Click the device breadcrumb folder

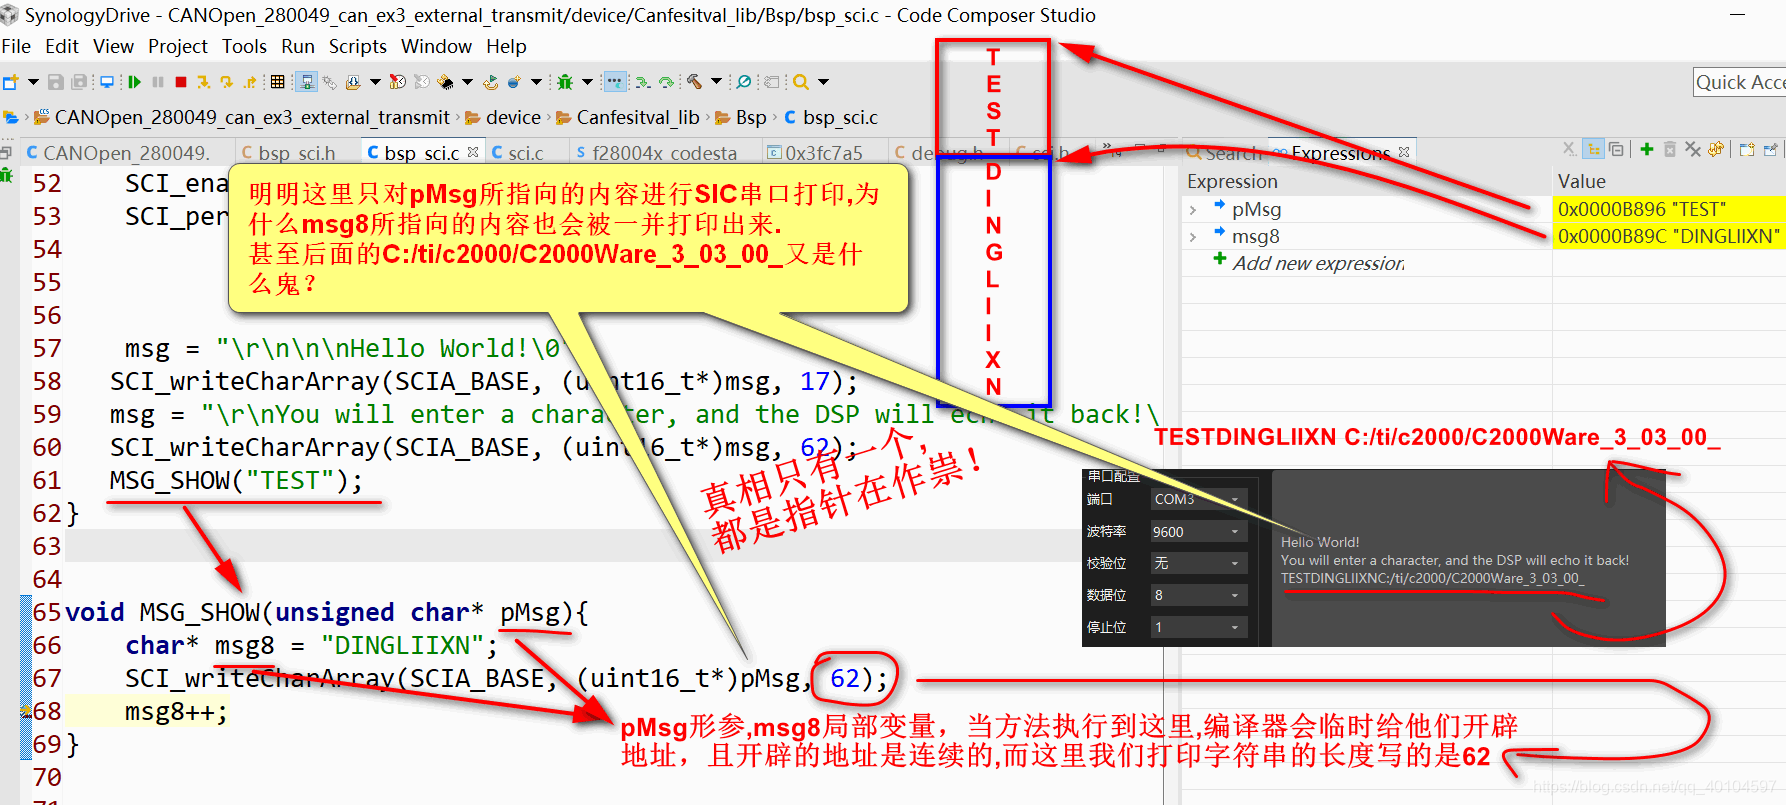[503, 118]
